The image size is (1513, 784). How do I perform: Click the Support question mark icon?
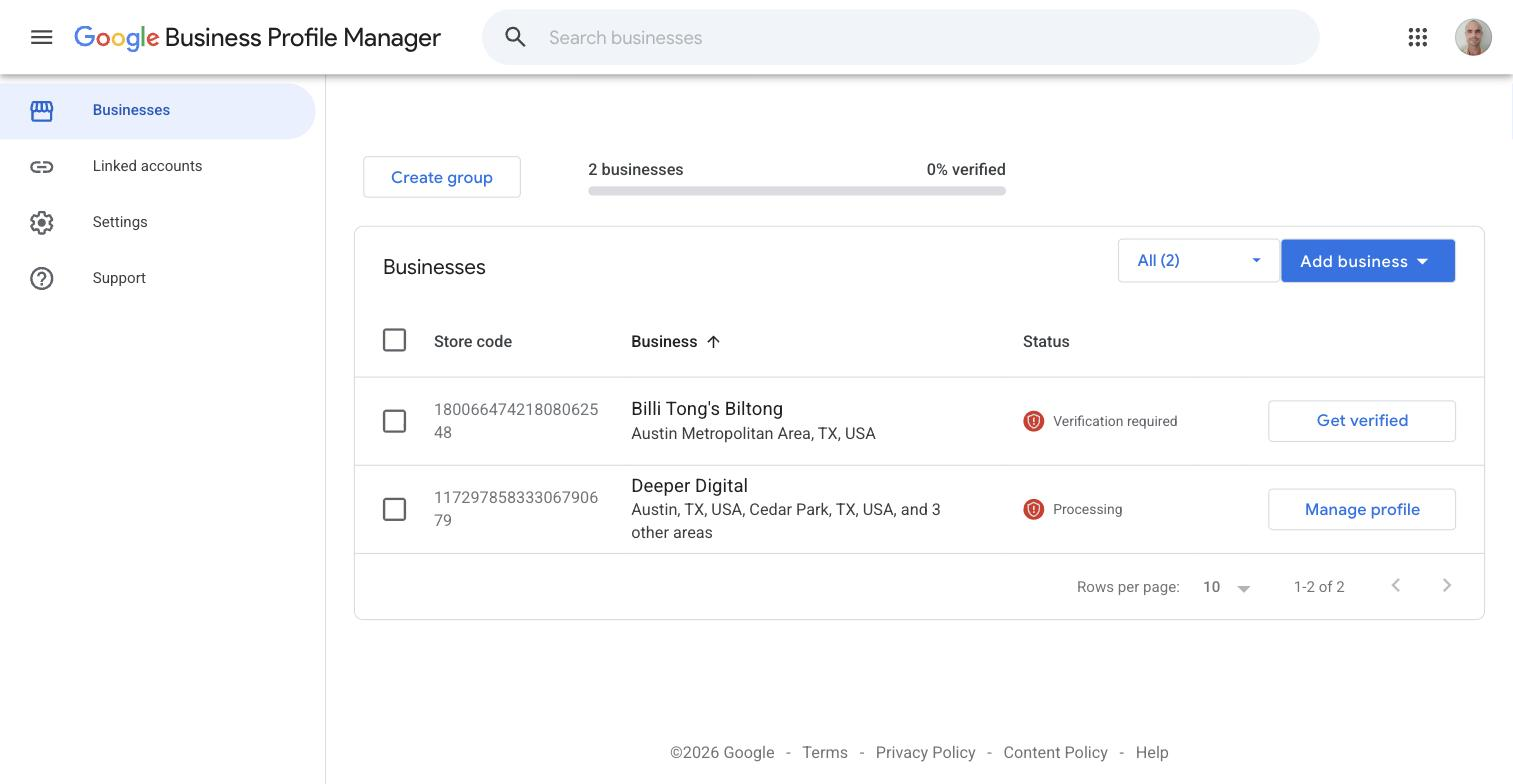pos(41,278)
